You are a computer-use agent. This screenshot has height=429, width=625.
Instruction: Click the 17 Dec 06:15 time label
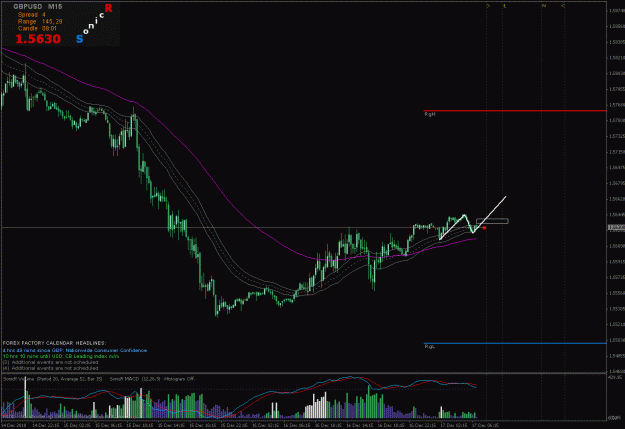[485, 425]
